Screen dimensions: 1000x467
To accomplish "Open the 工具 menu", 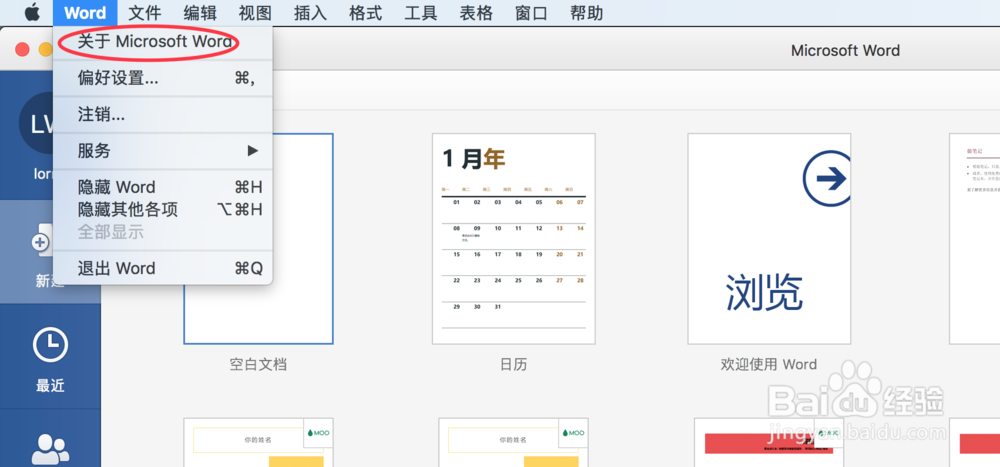I will [422, 13].
